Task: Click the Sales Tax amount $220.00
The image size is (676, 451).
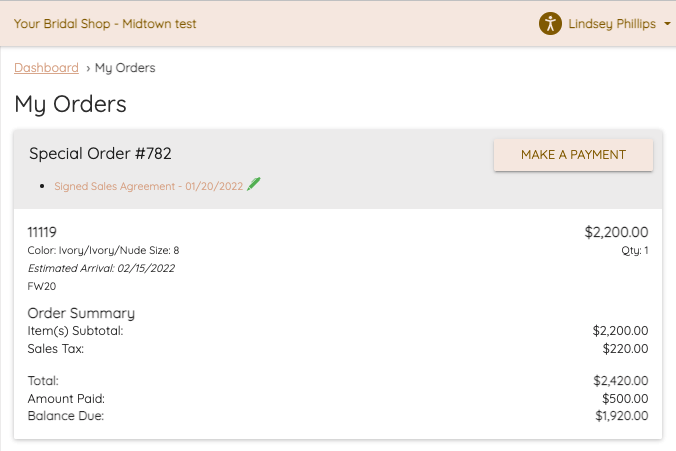Action: pos(625,348)
